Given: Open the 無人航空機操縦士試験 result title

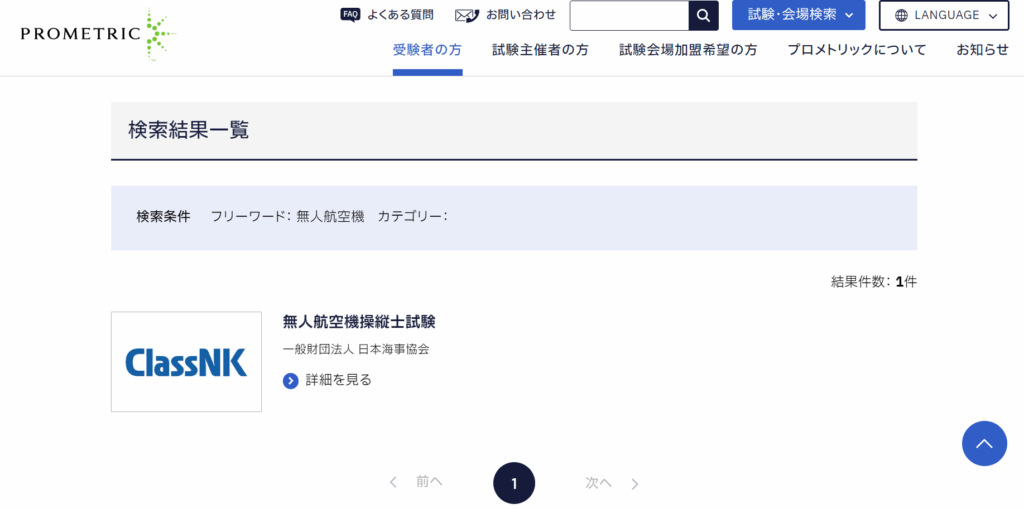Looking at the screenshot, I should (x=359, y=322).
